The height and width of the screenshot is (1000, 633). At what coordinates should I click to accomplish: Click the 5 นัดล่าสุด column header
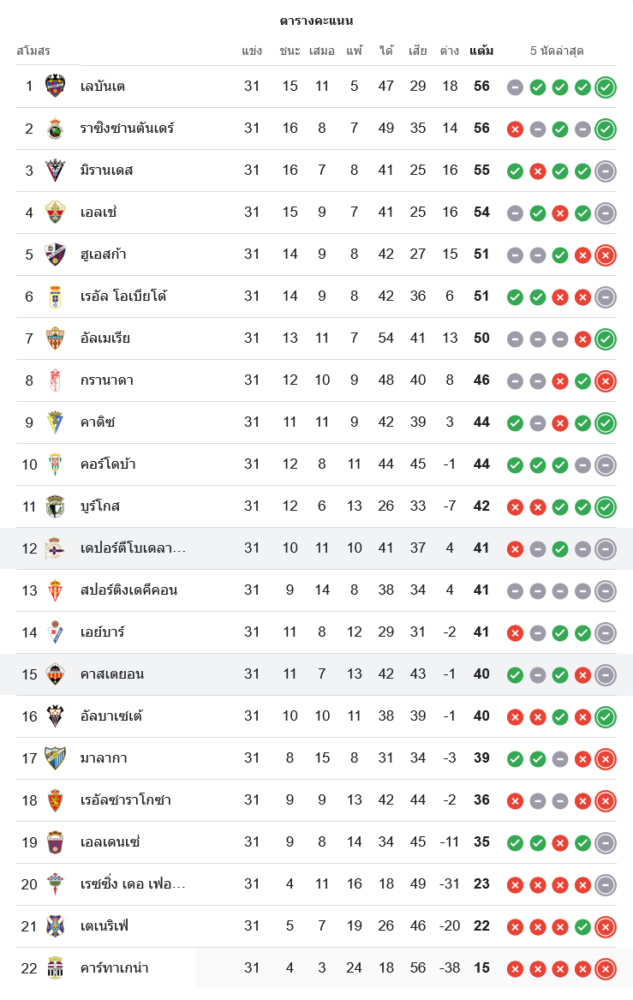point(558,50)
